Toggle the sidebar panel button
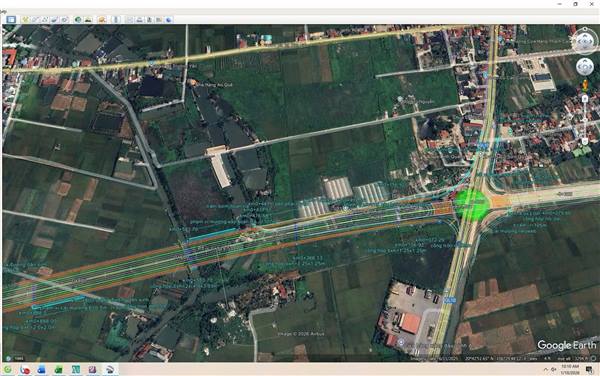Viewport: 600px width, 376px height. pyautogui.click(x=11, y=20)
